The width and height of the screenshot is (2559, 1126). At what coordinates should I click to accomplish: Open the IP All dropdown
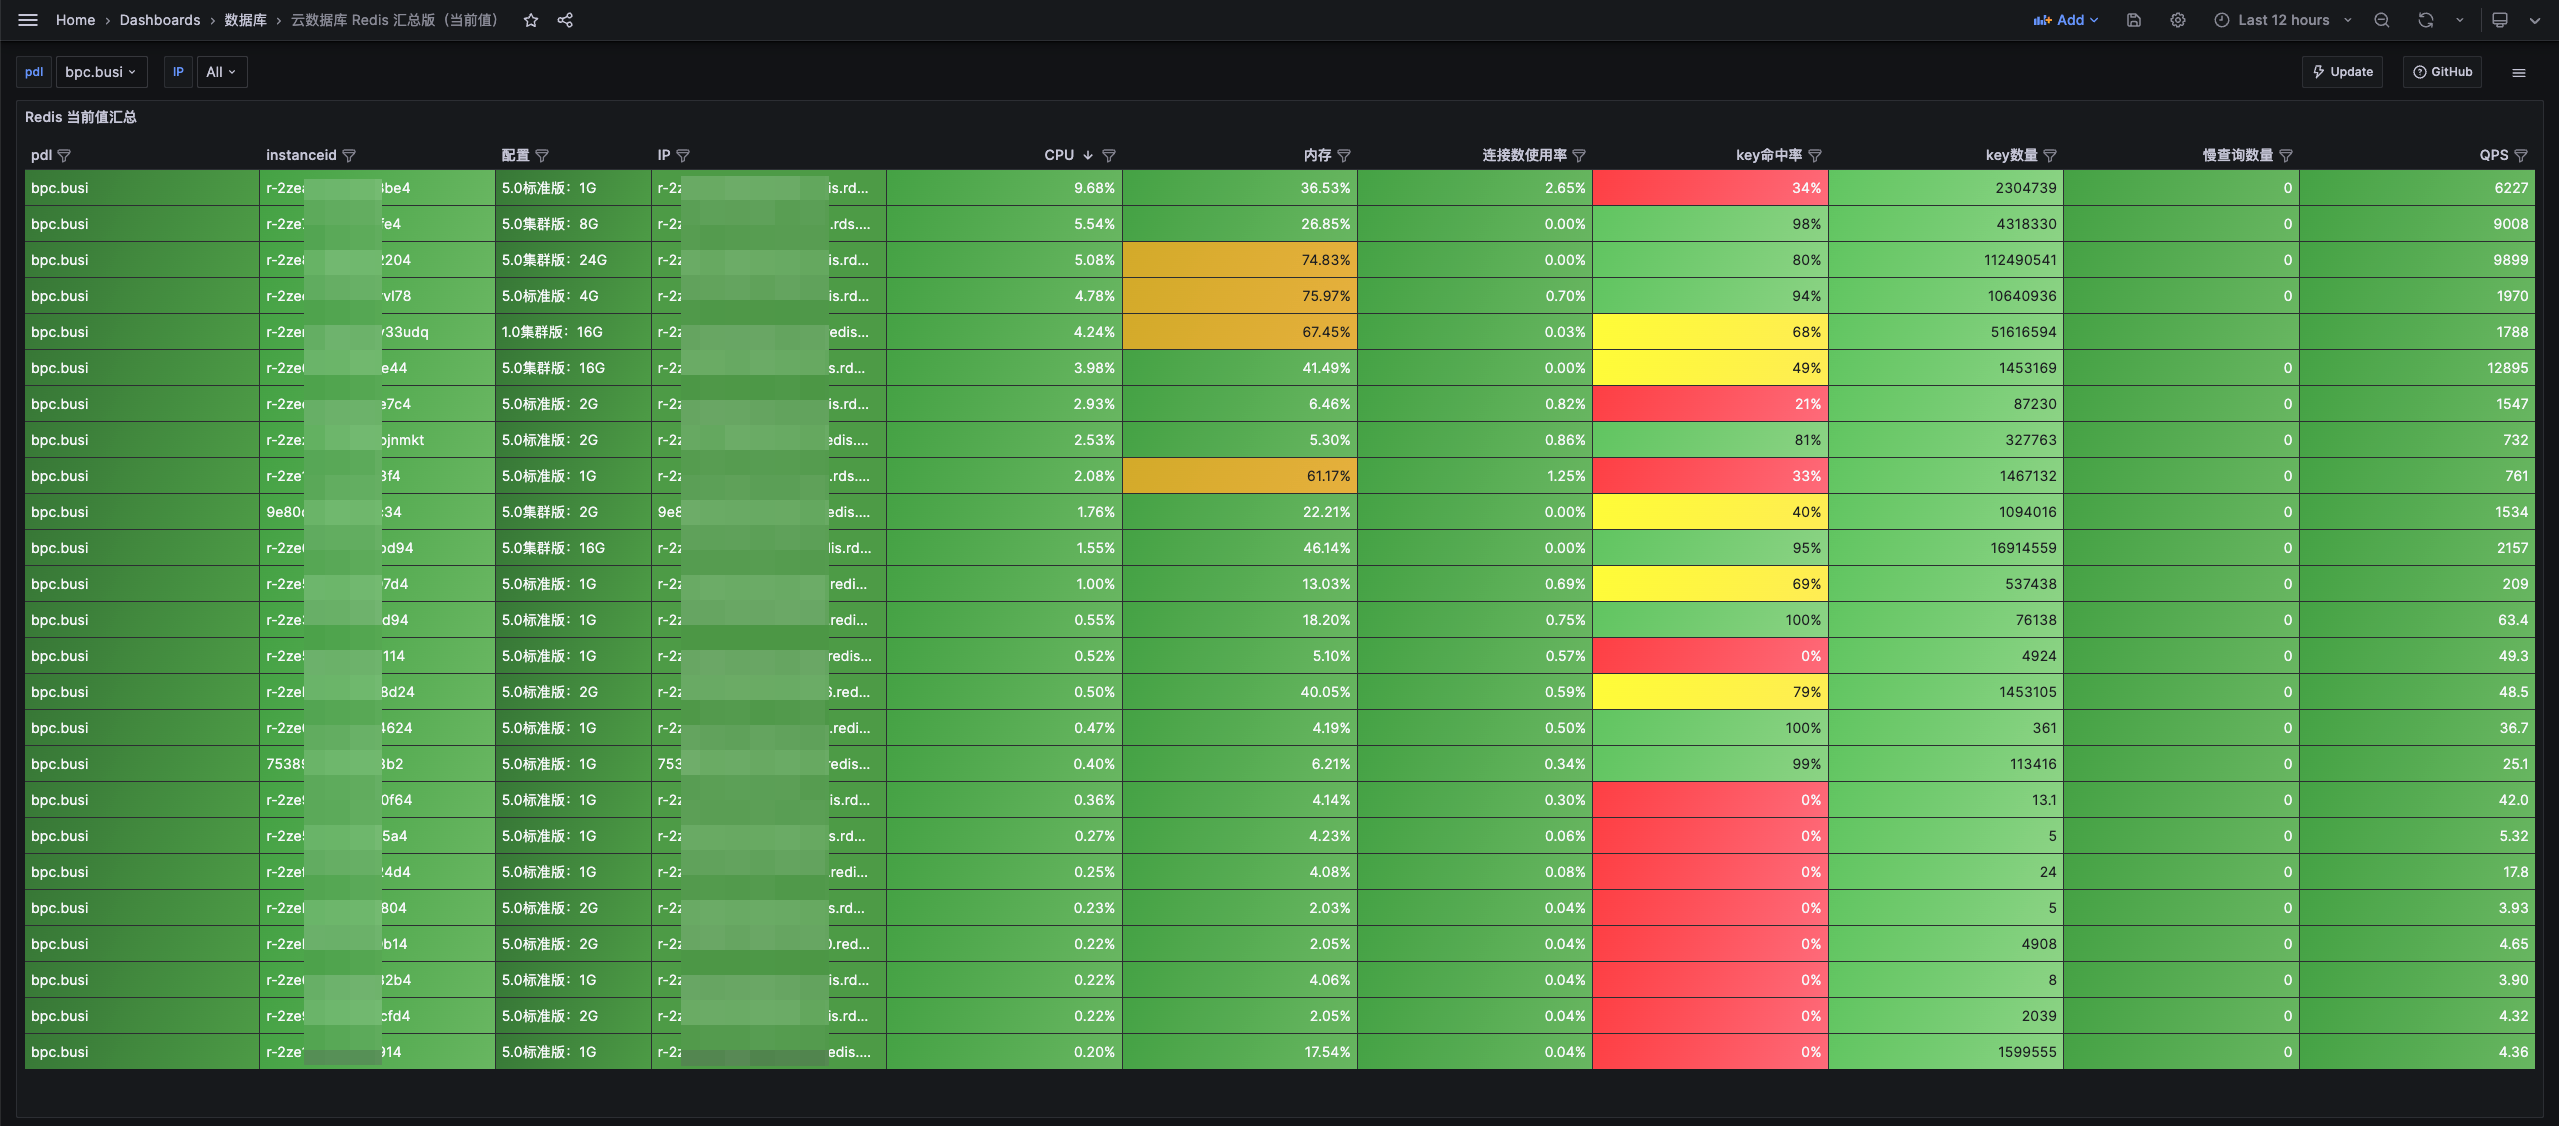(221, 72)
